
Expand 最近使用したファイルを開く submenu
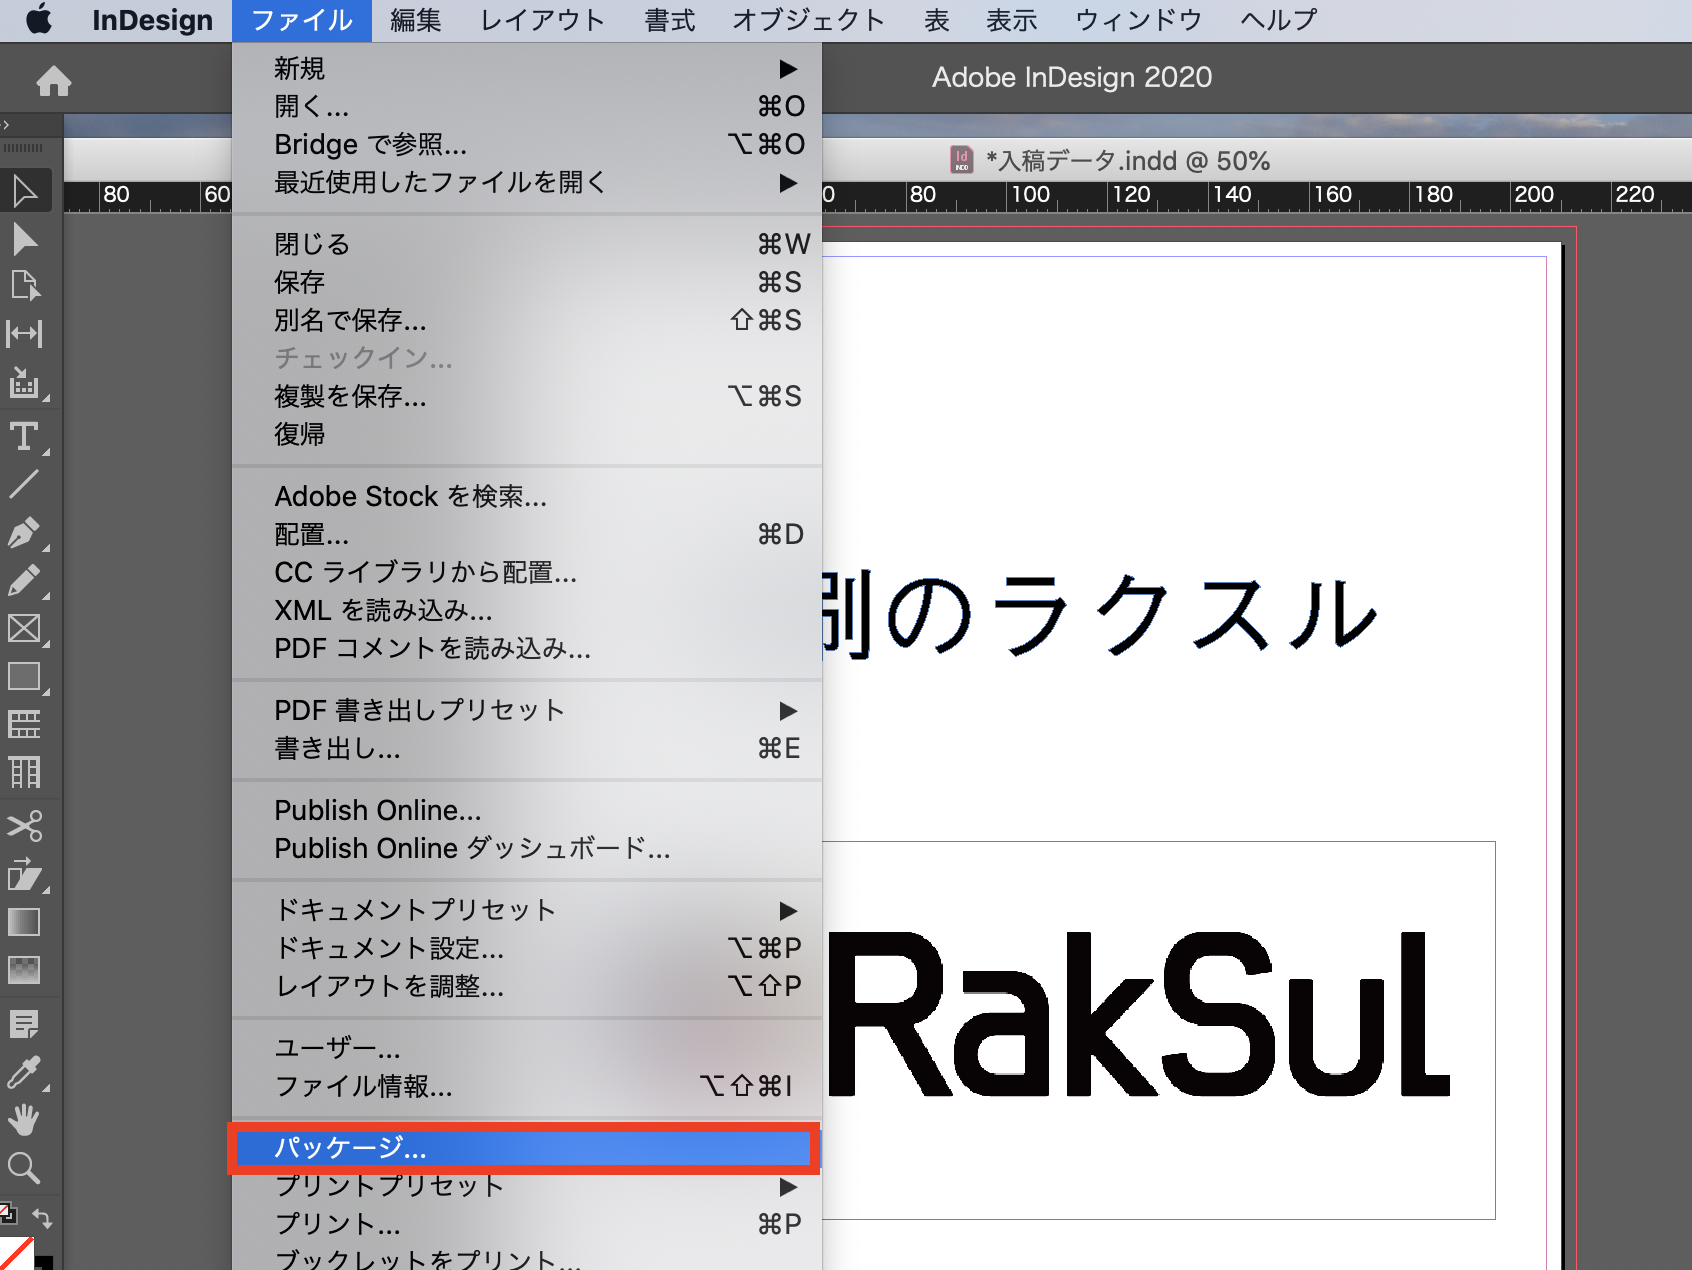[x=527, y=182]
